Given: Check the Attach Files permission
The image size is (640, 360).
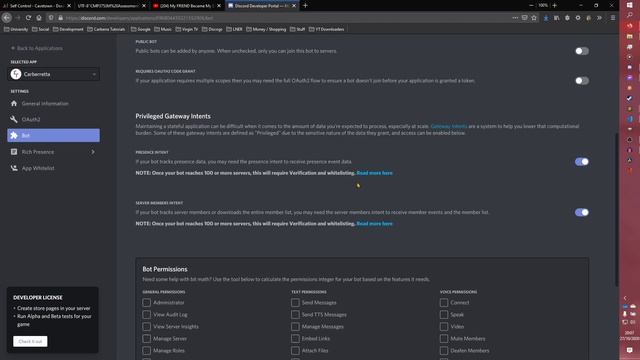Looking at the screenshot, I should (x=295, y=350).
